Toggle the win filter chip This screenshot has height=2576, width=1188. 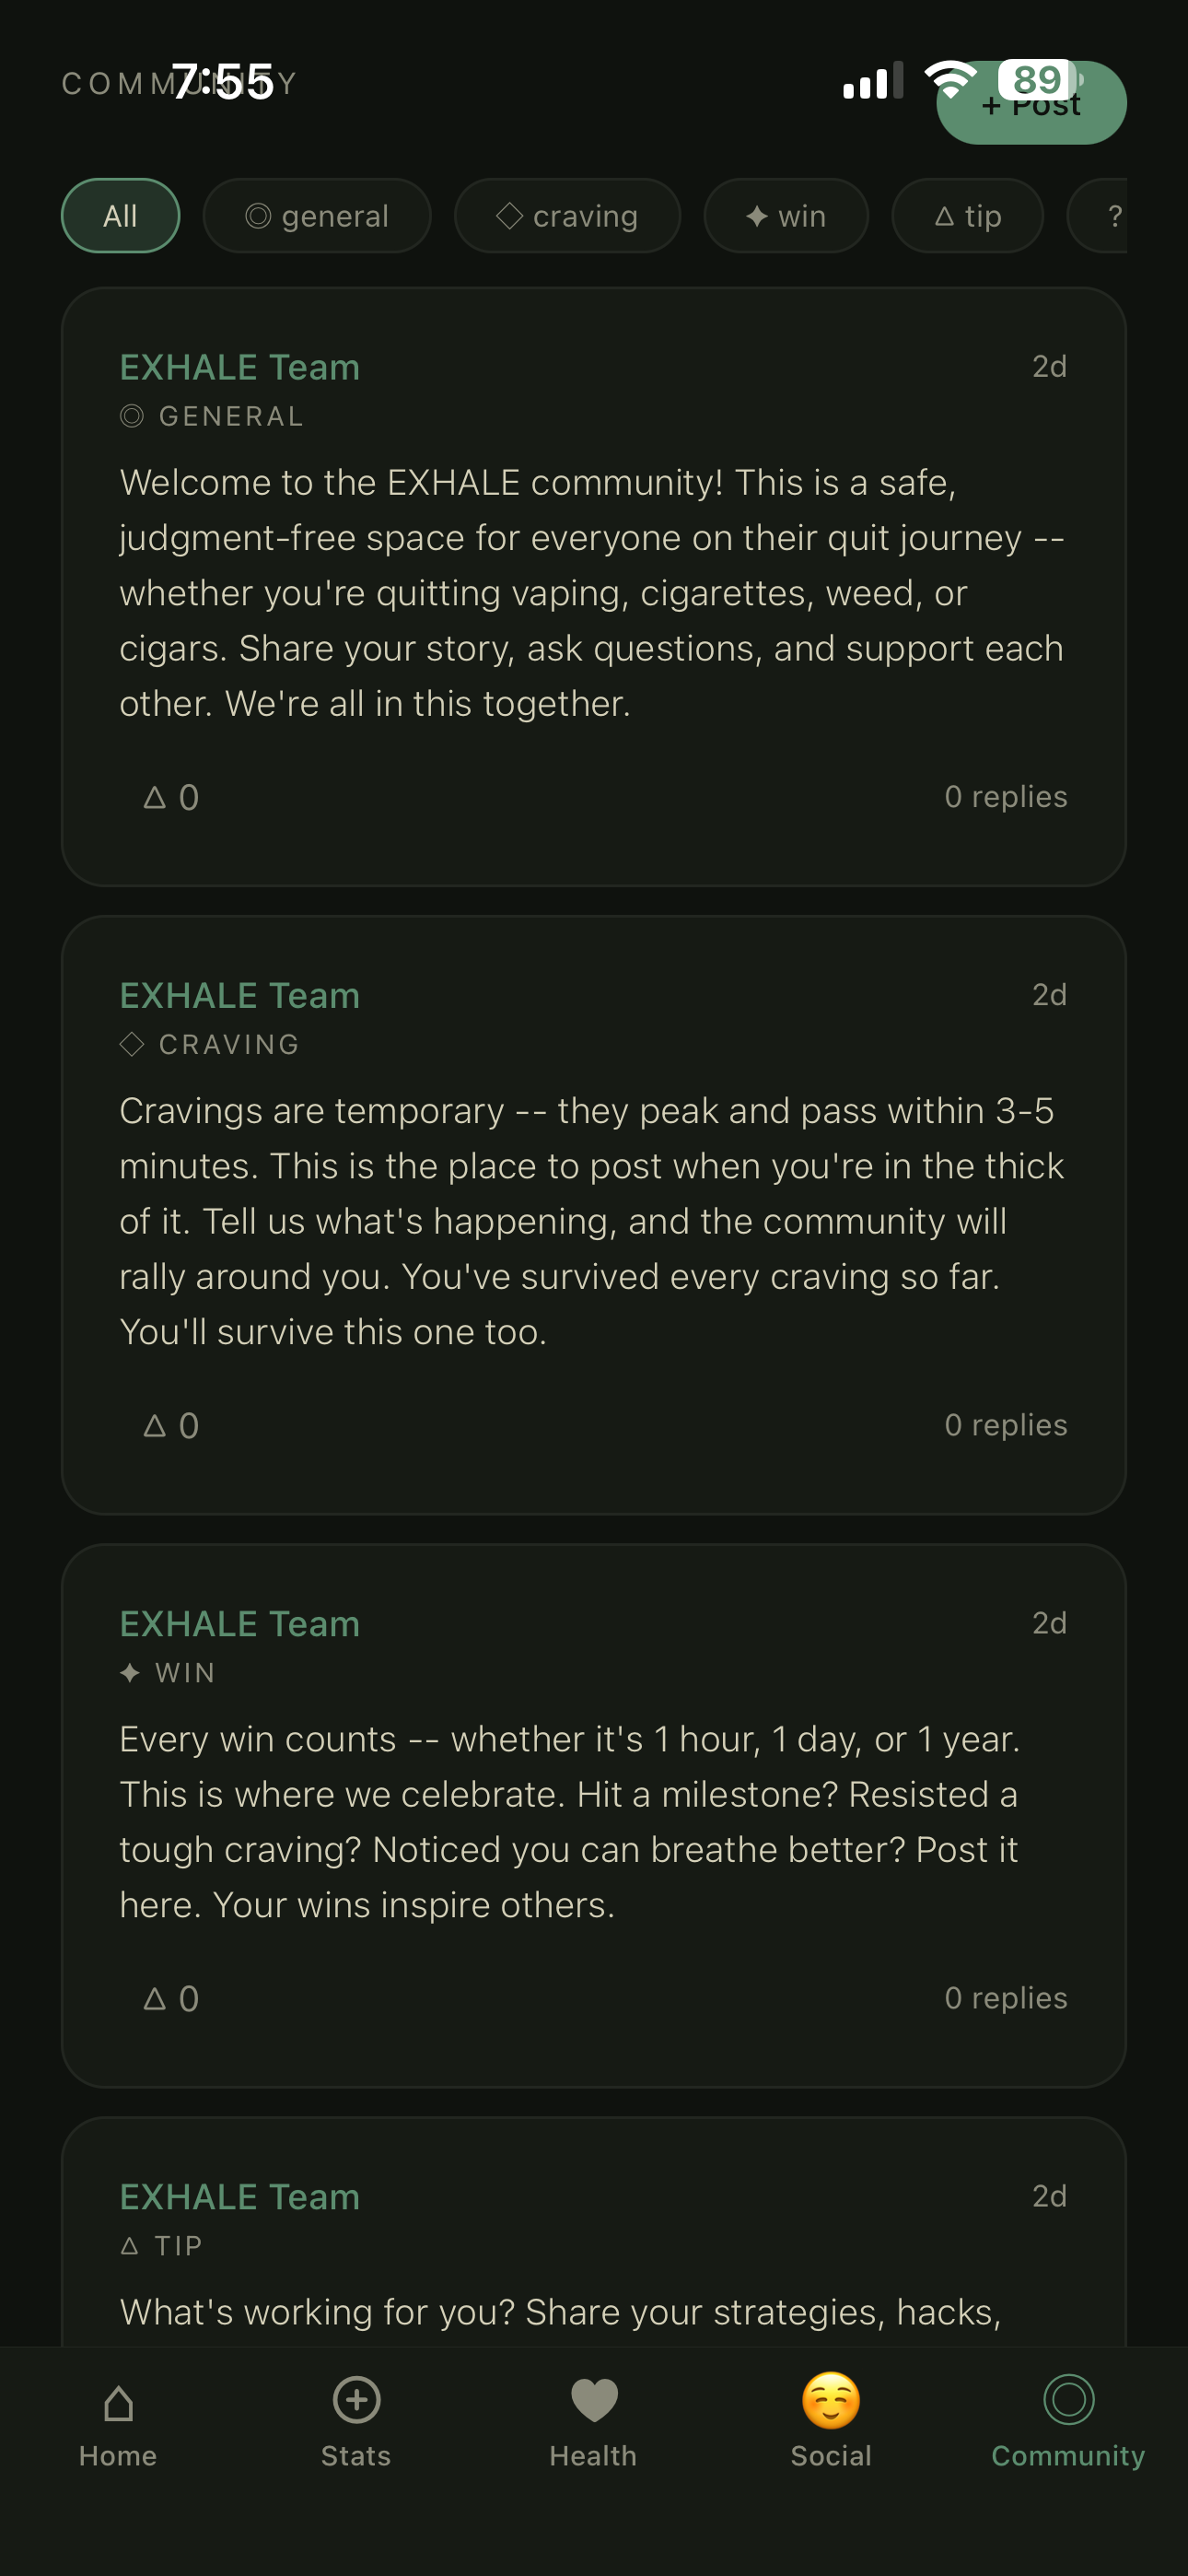pyautogui.click(x=786, y=215)
